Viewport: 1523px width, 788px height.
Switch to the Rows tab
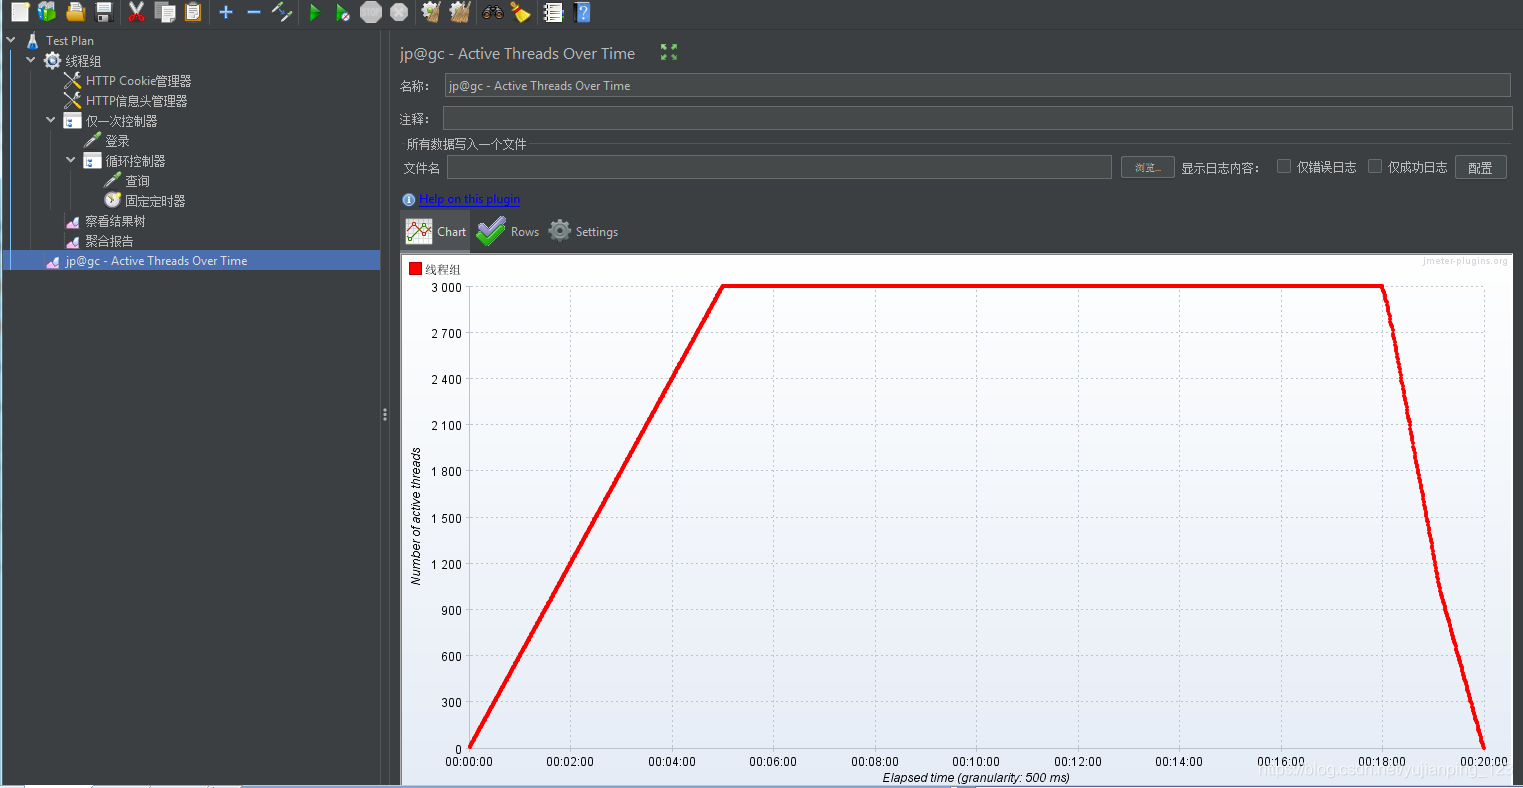[508, 232]
